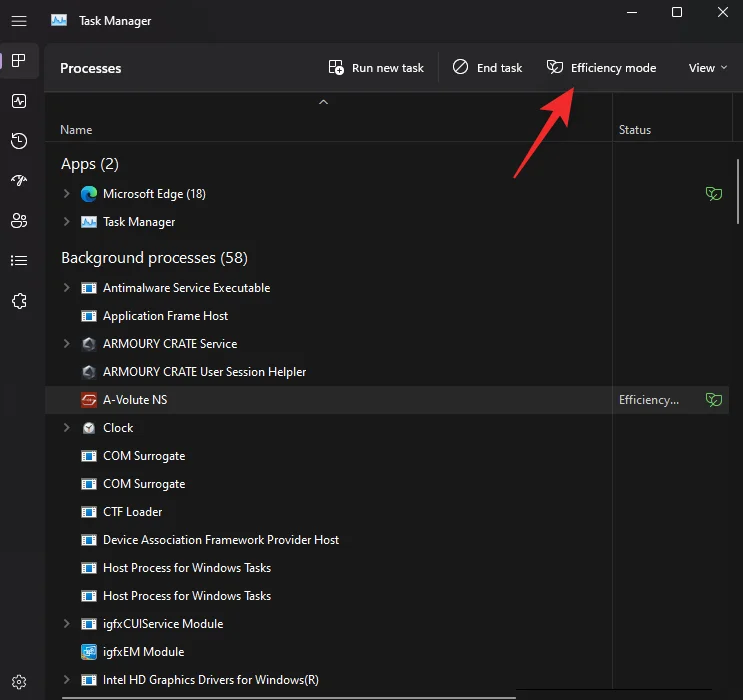This screenshot has height=700, width=743.
Task: Click the igfxEM Module icon
Action: 89,652
